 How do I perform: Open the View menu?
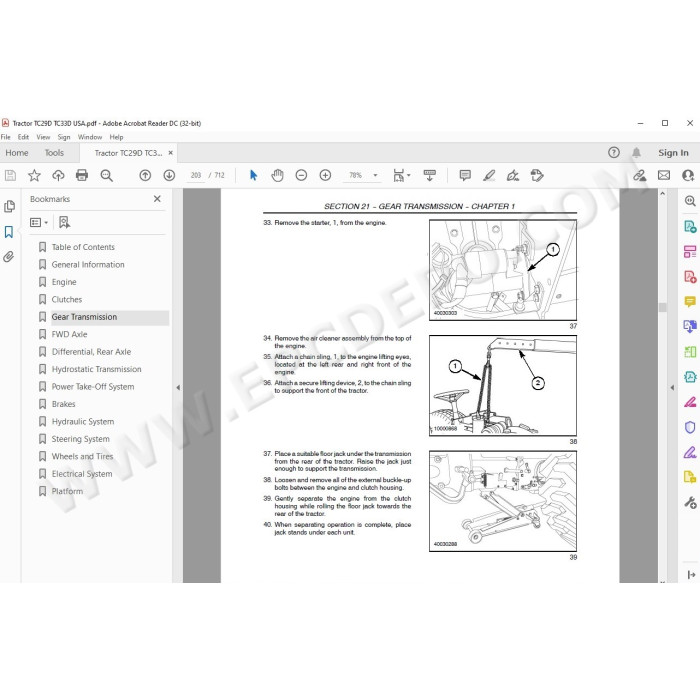(x=43, y=137)
